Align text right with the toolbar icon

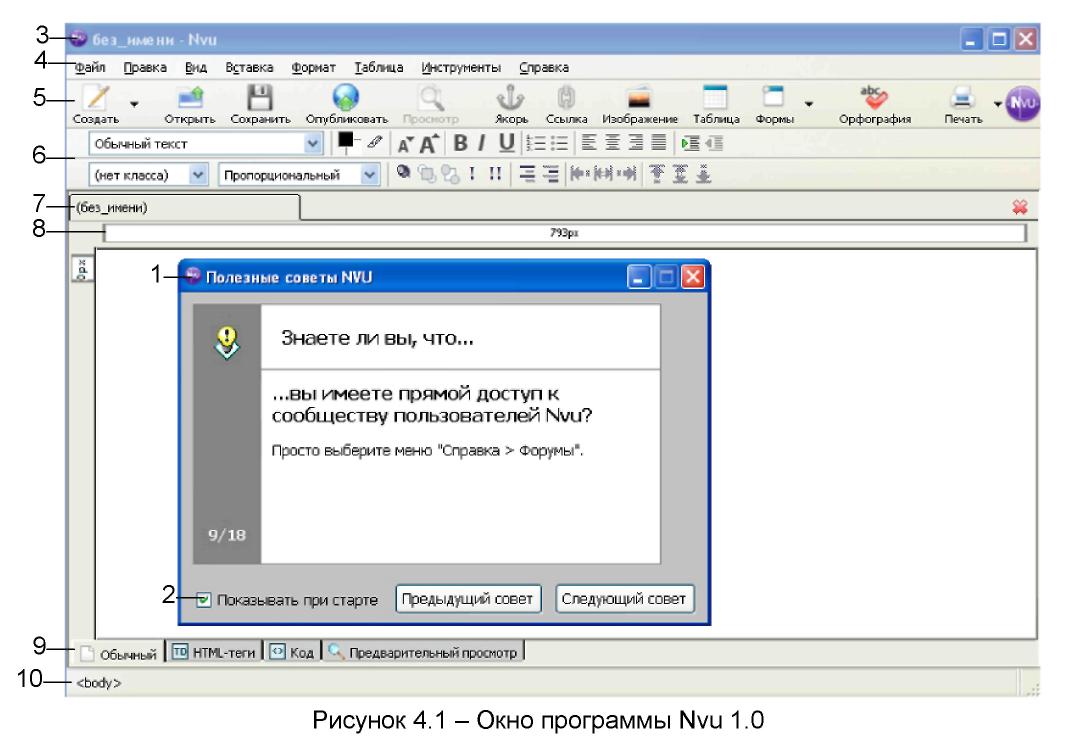coord(636,142)
